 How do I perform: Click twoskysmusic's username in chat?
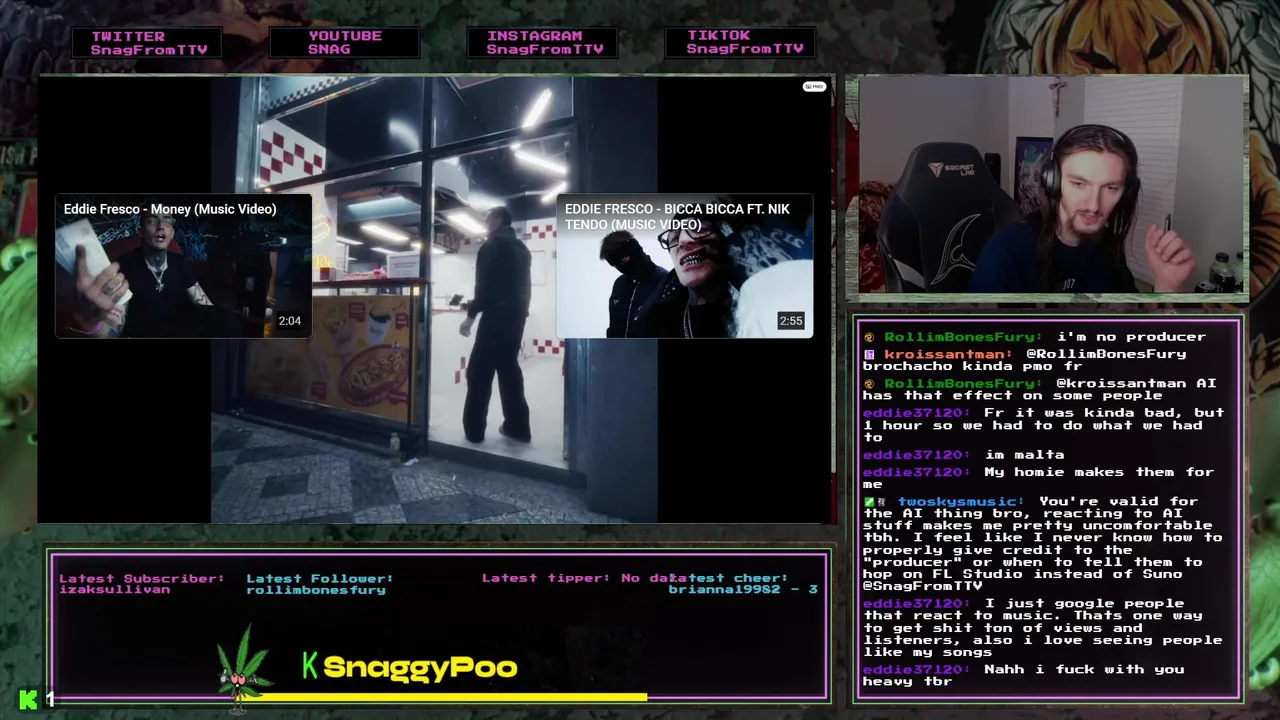(961, 502)
